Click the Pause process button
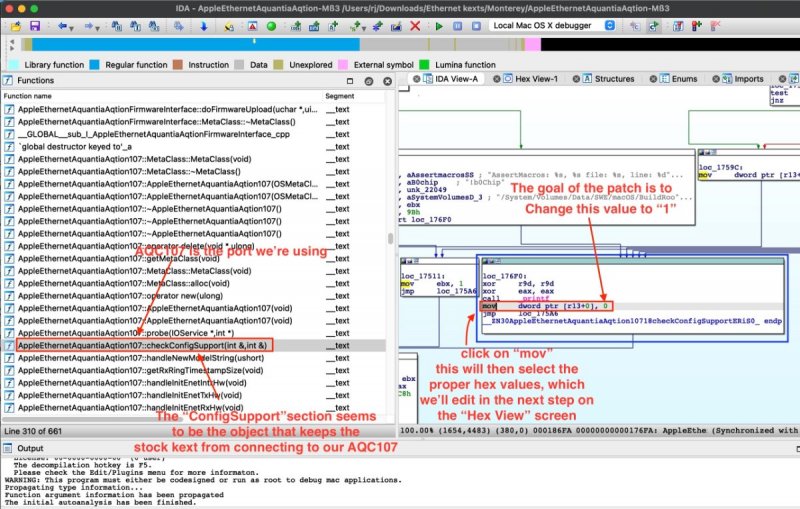Viewport: 800px width, 509px height. tap(457, 25)
